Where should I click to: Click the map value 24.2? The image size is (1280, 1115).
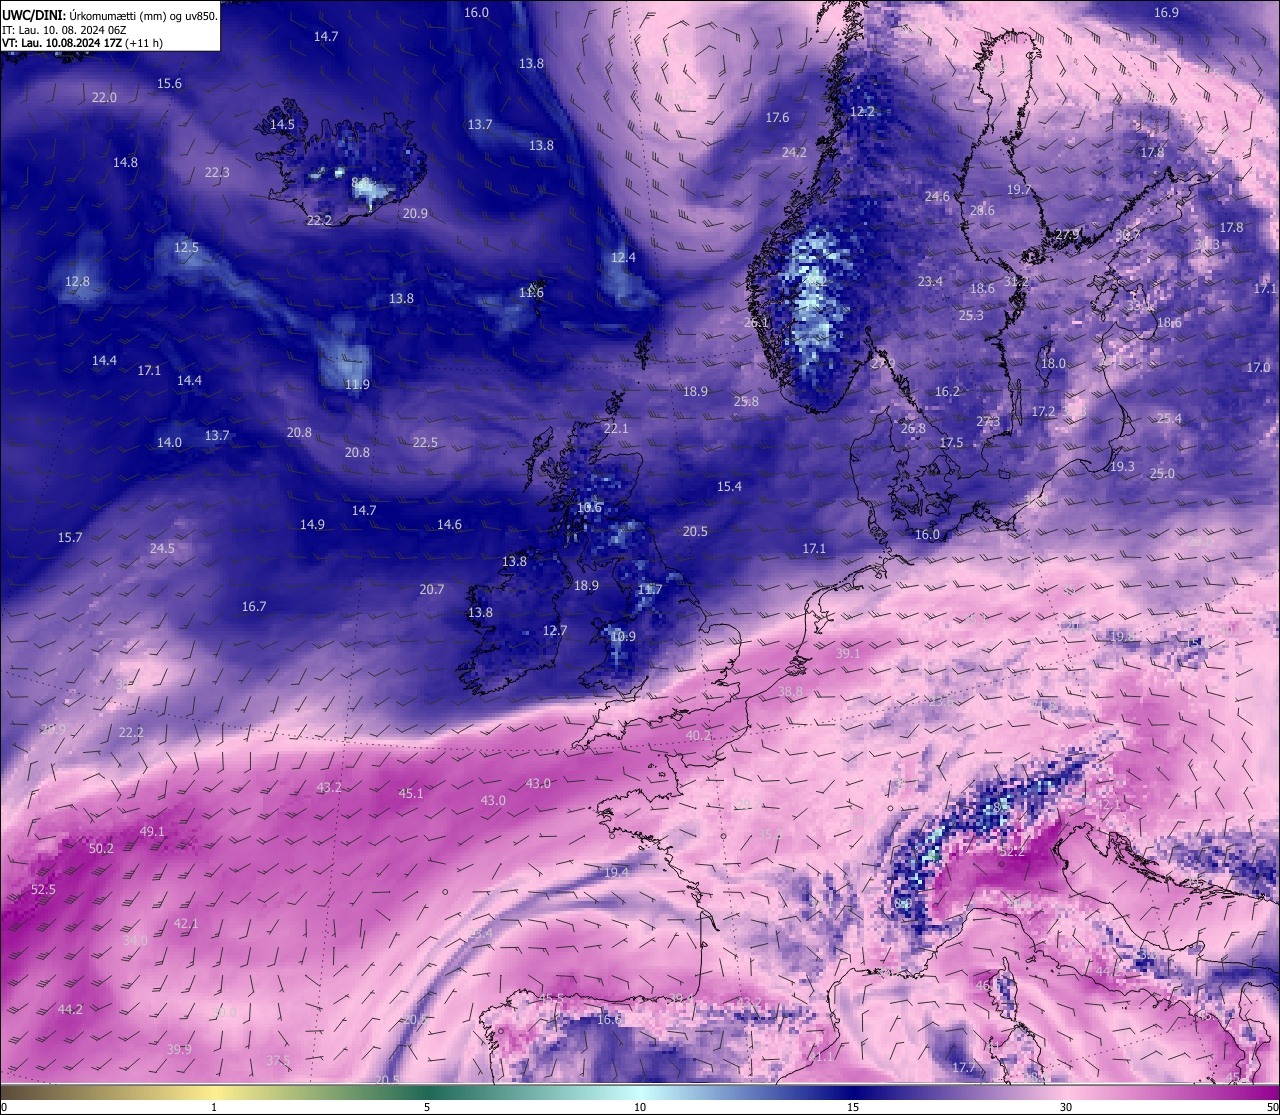(x=794, y=153)
